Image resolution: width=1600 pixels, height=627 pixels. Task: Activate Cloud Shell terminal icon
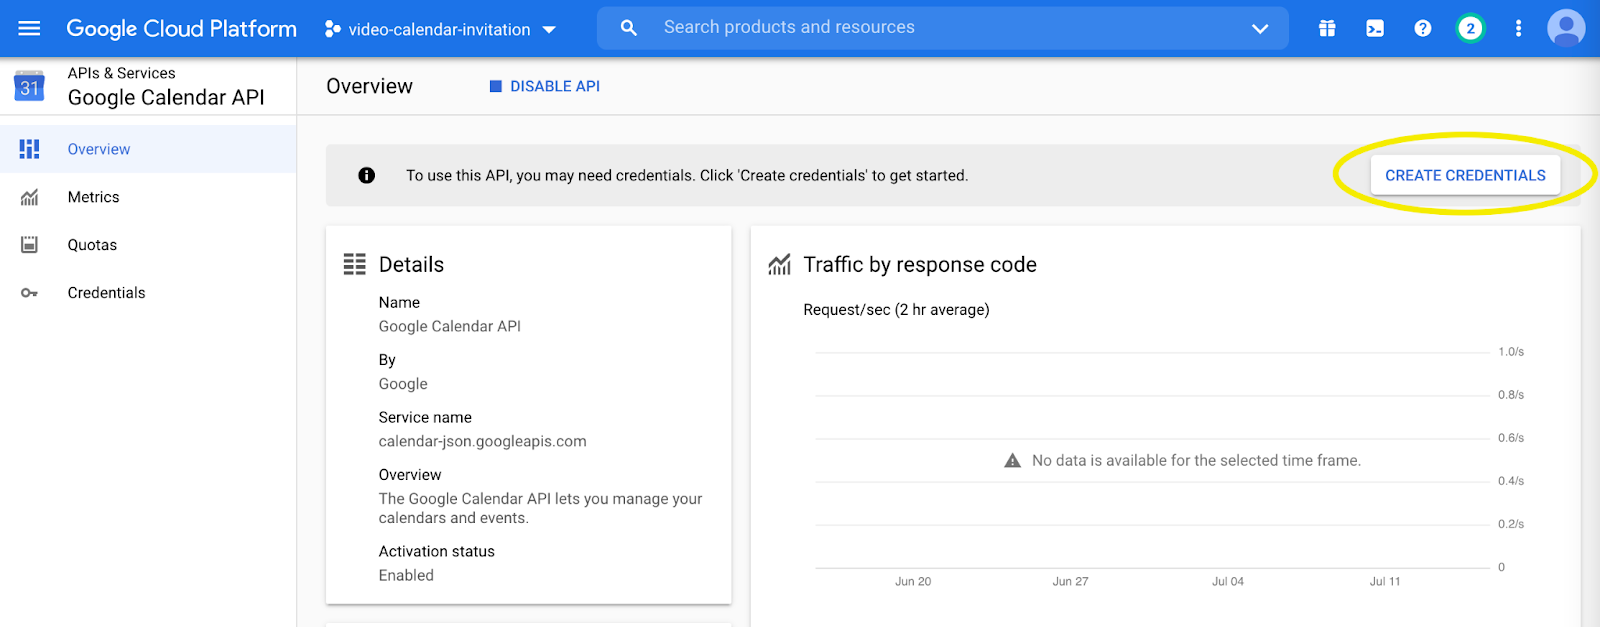1375,28
